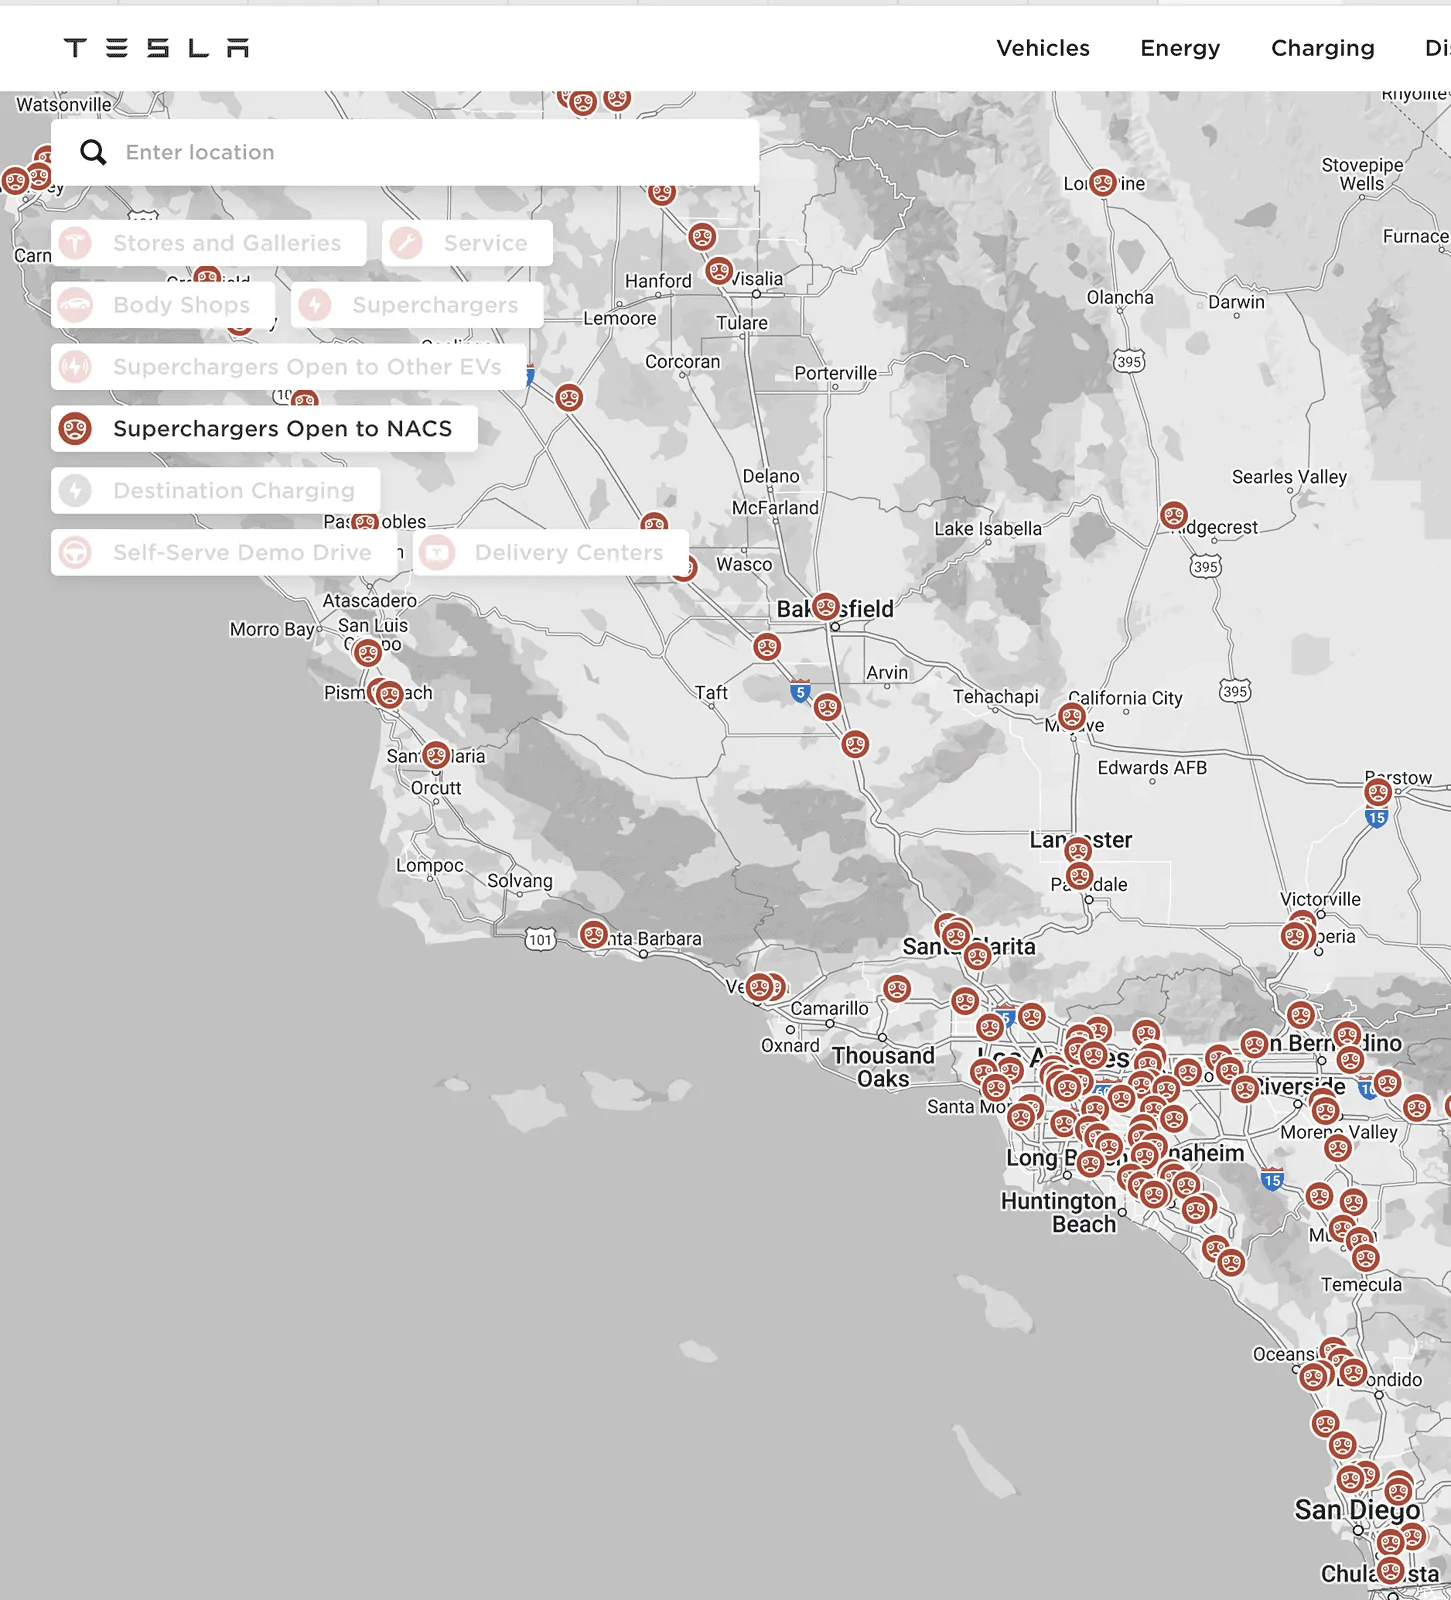This screenshot has height=1600, width=1451.
Task: Select the supercharger pin at Mojave
Action: [1072, 716]
